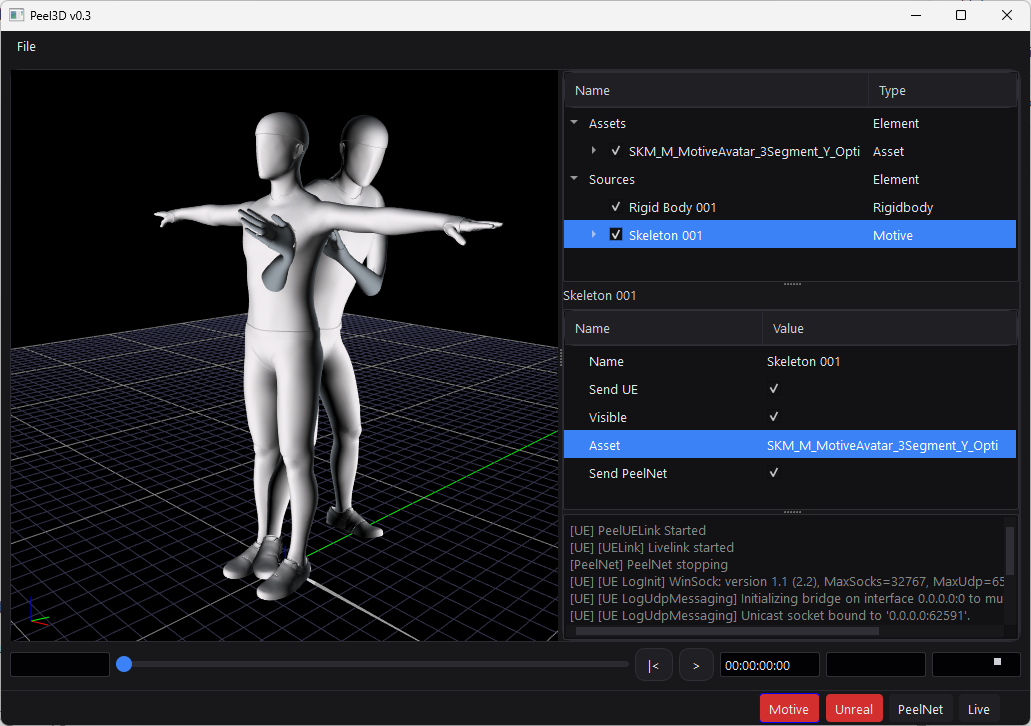Screen dimensions: 1031x726
Task: Disable the Send PeelNet property
Action: click(774, 473)
